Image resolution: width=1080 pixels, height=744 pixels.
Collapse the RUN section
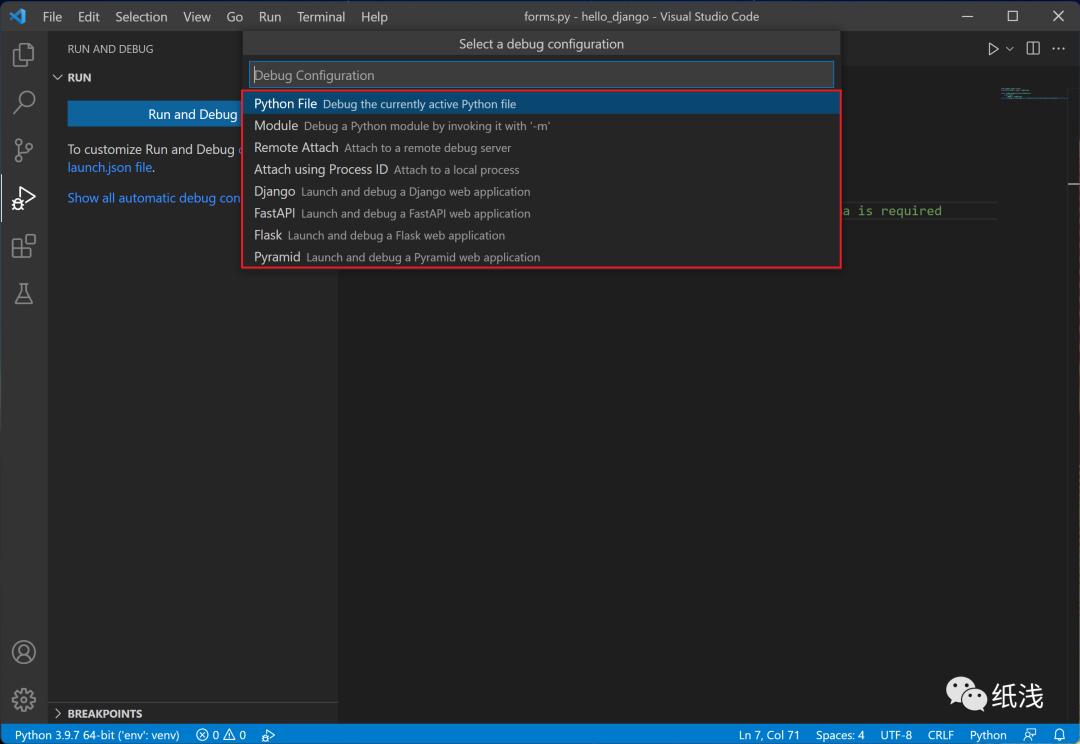tap(58, 77)
